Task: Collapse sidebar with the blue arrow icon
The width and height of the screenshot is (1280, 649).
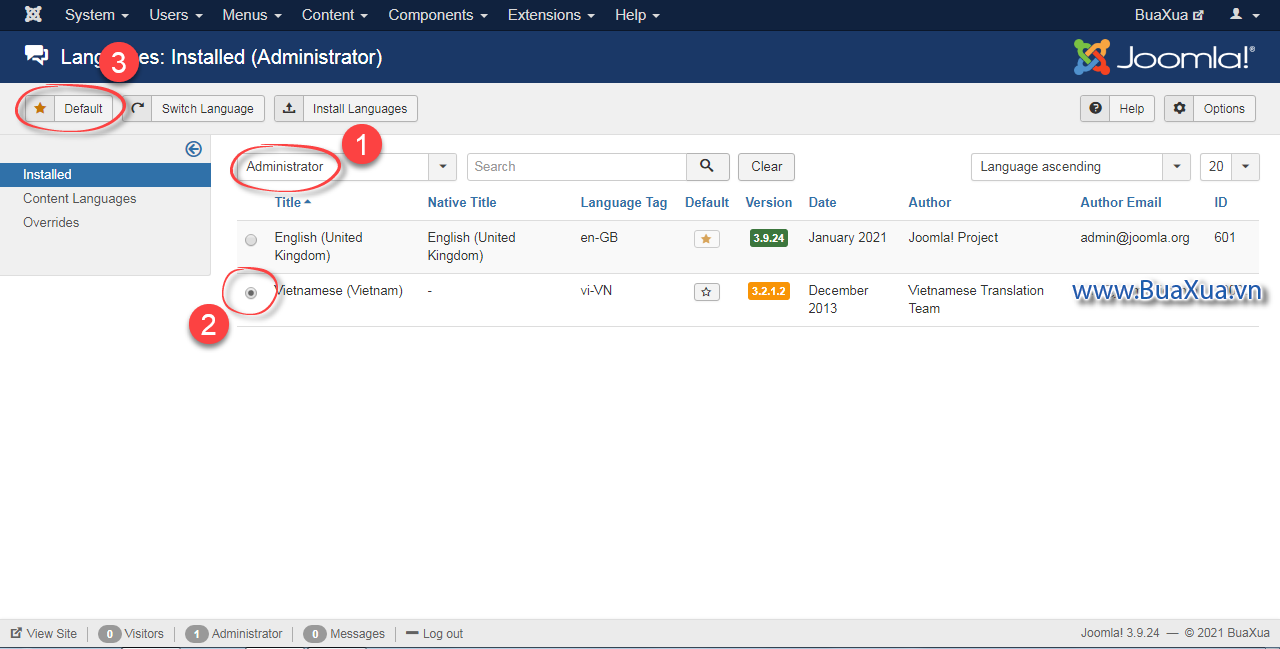Action: click(194, 149)
